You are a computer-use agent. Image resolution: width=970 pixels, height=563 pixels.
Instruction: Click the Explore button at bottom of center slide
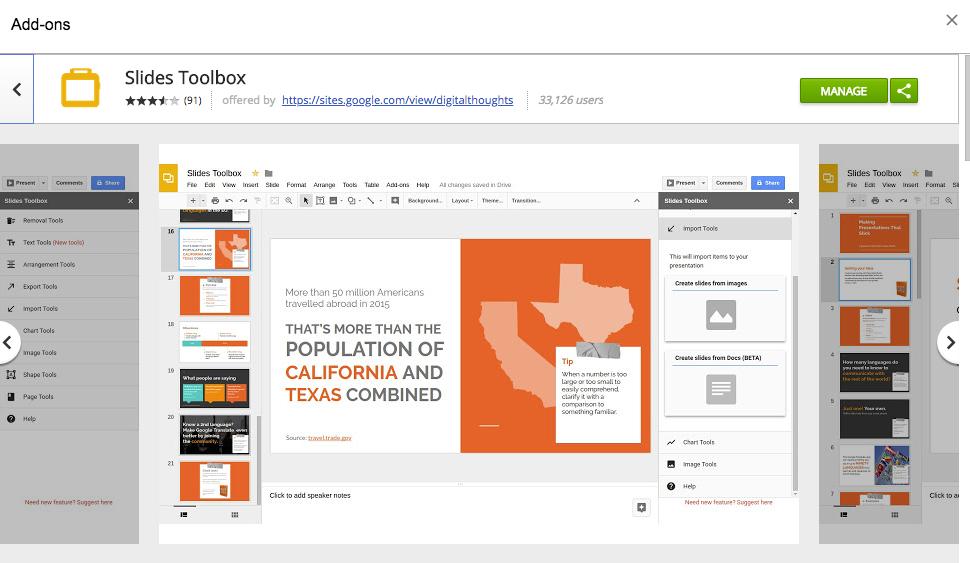[x=642, y=507]
